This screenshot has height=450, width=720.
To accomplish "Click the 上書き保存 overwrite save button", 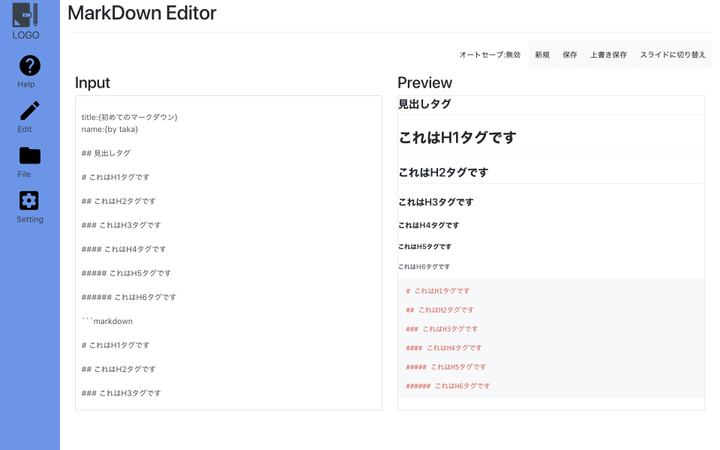I will tap(608, 55).
